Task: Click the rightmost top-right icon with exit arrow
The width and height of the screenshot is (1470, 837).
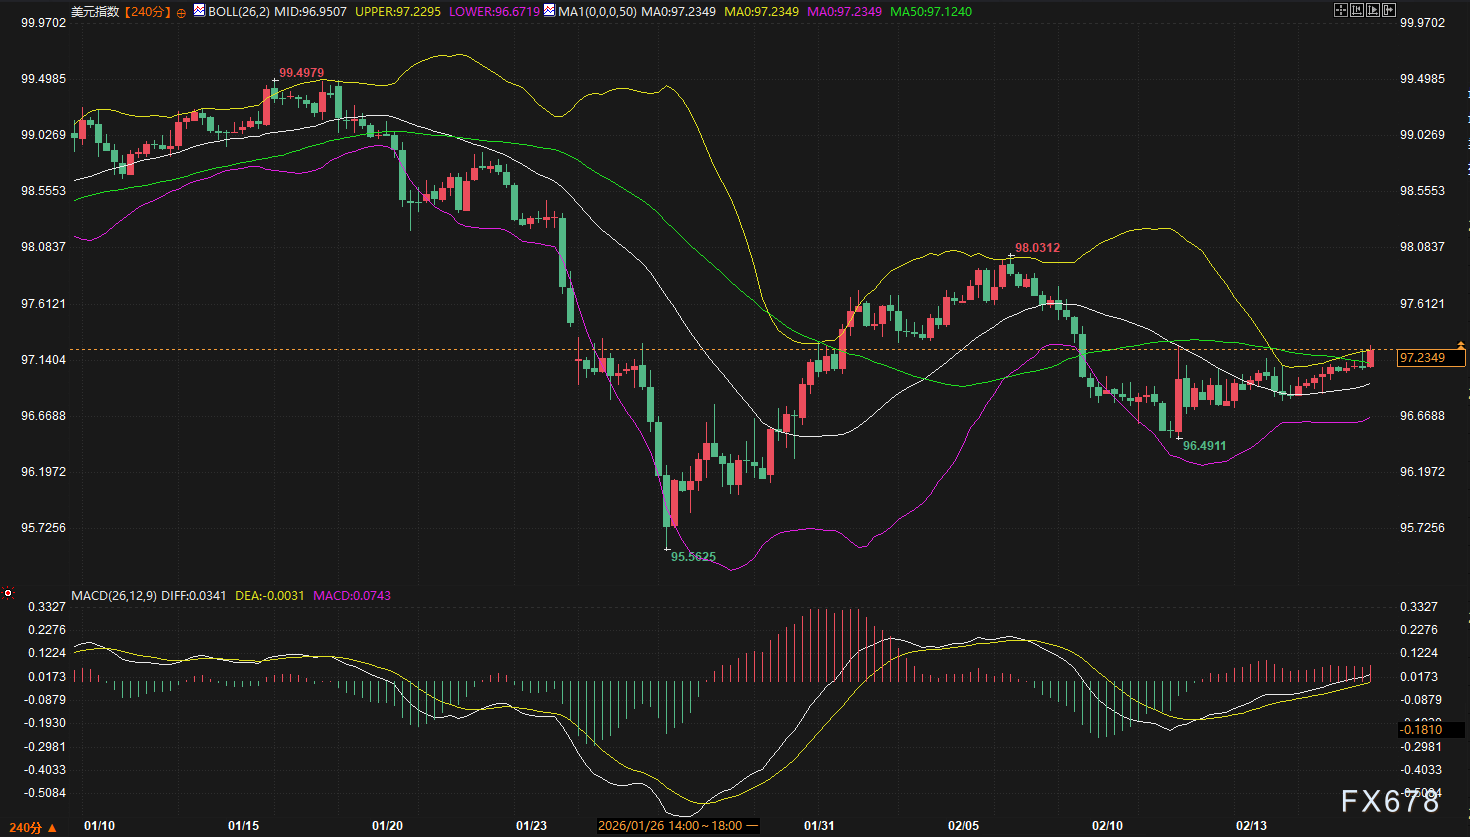Action: pyautogui.click(x=1389, y=10)
